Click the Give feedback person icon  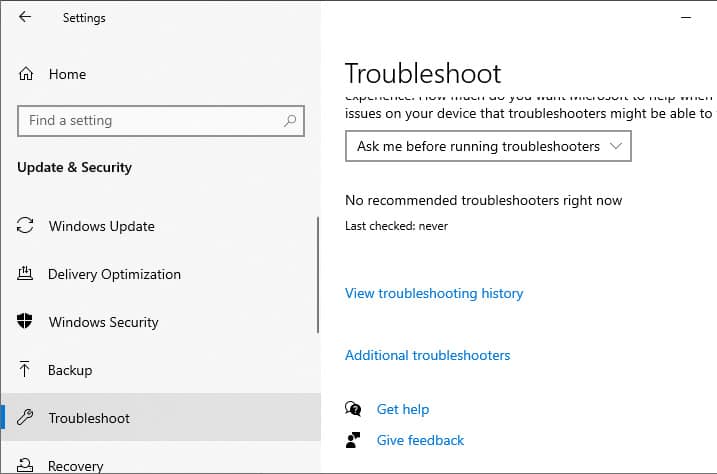pyautogui.click(x=353, y=440)
